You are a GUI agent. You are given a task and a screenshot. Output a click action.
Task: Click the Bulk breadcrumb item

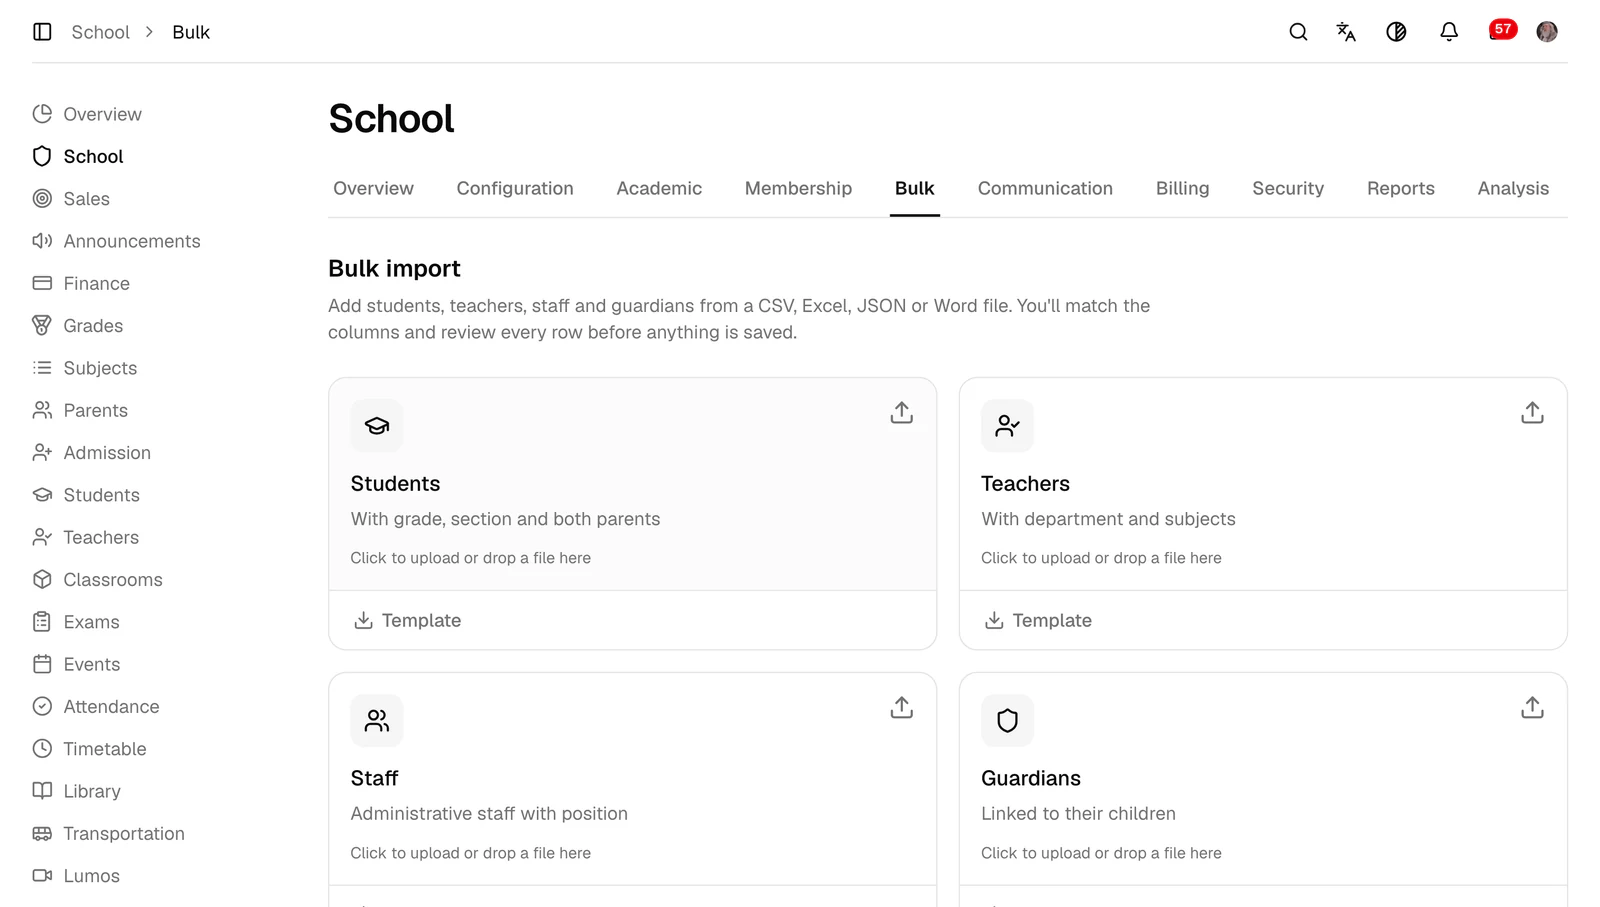(191, 32)
